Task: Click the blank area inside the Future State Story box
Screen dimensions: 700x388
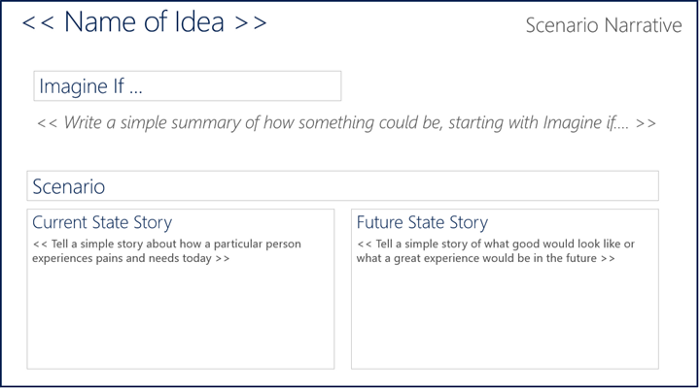Action: pyautogui.click(x=504, y=317)
